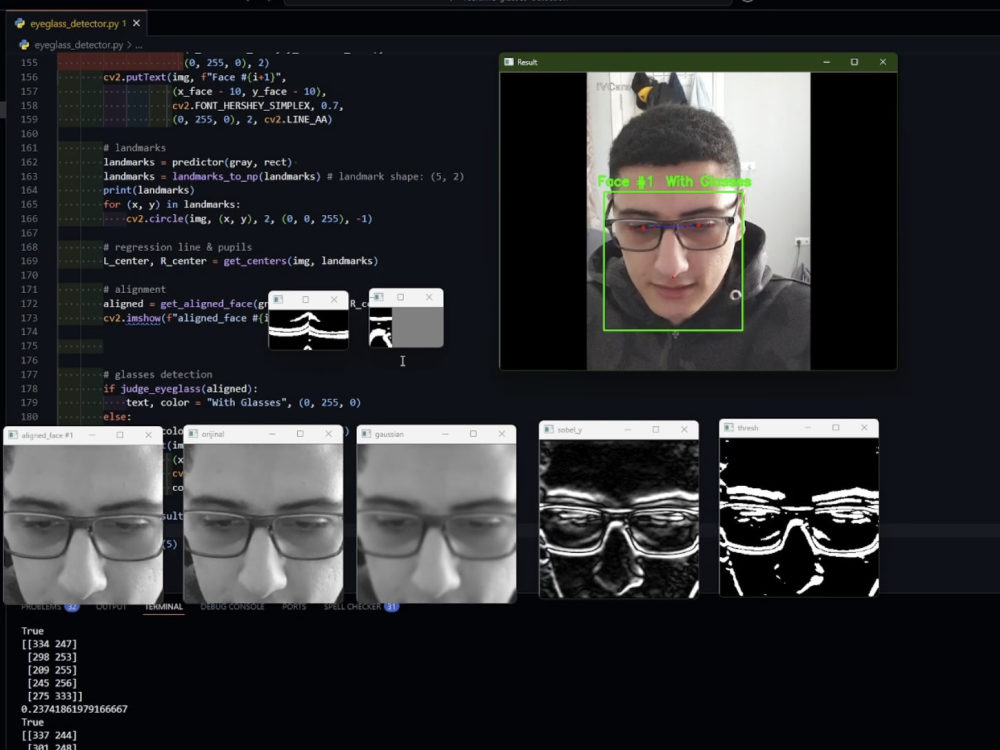Click 'if judge_eyeglass(aligned):' code line

click(180, 388)
